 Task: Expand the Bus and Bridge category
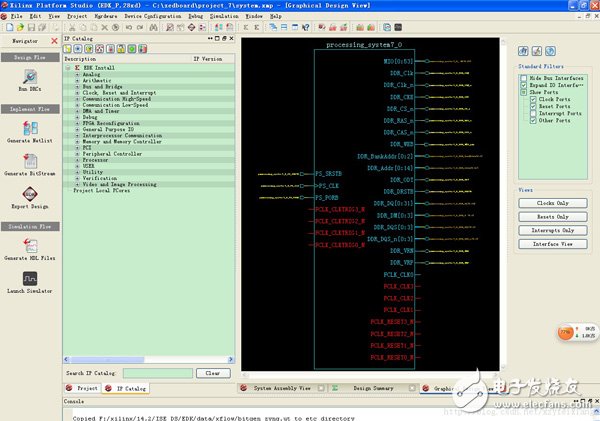click(x=78, y=86)
